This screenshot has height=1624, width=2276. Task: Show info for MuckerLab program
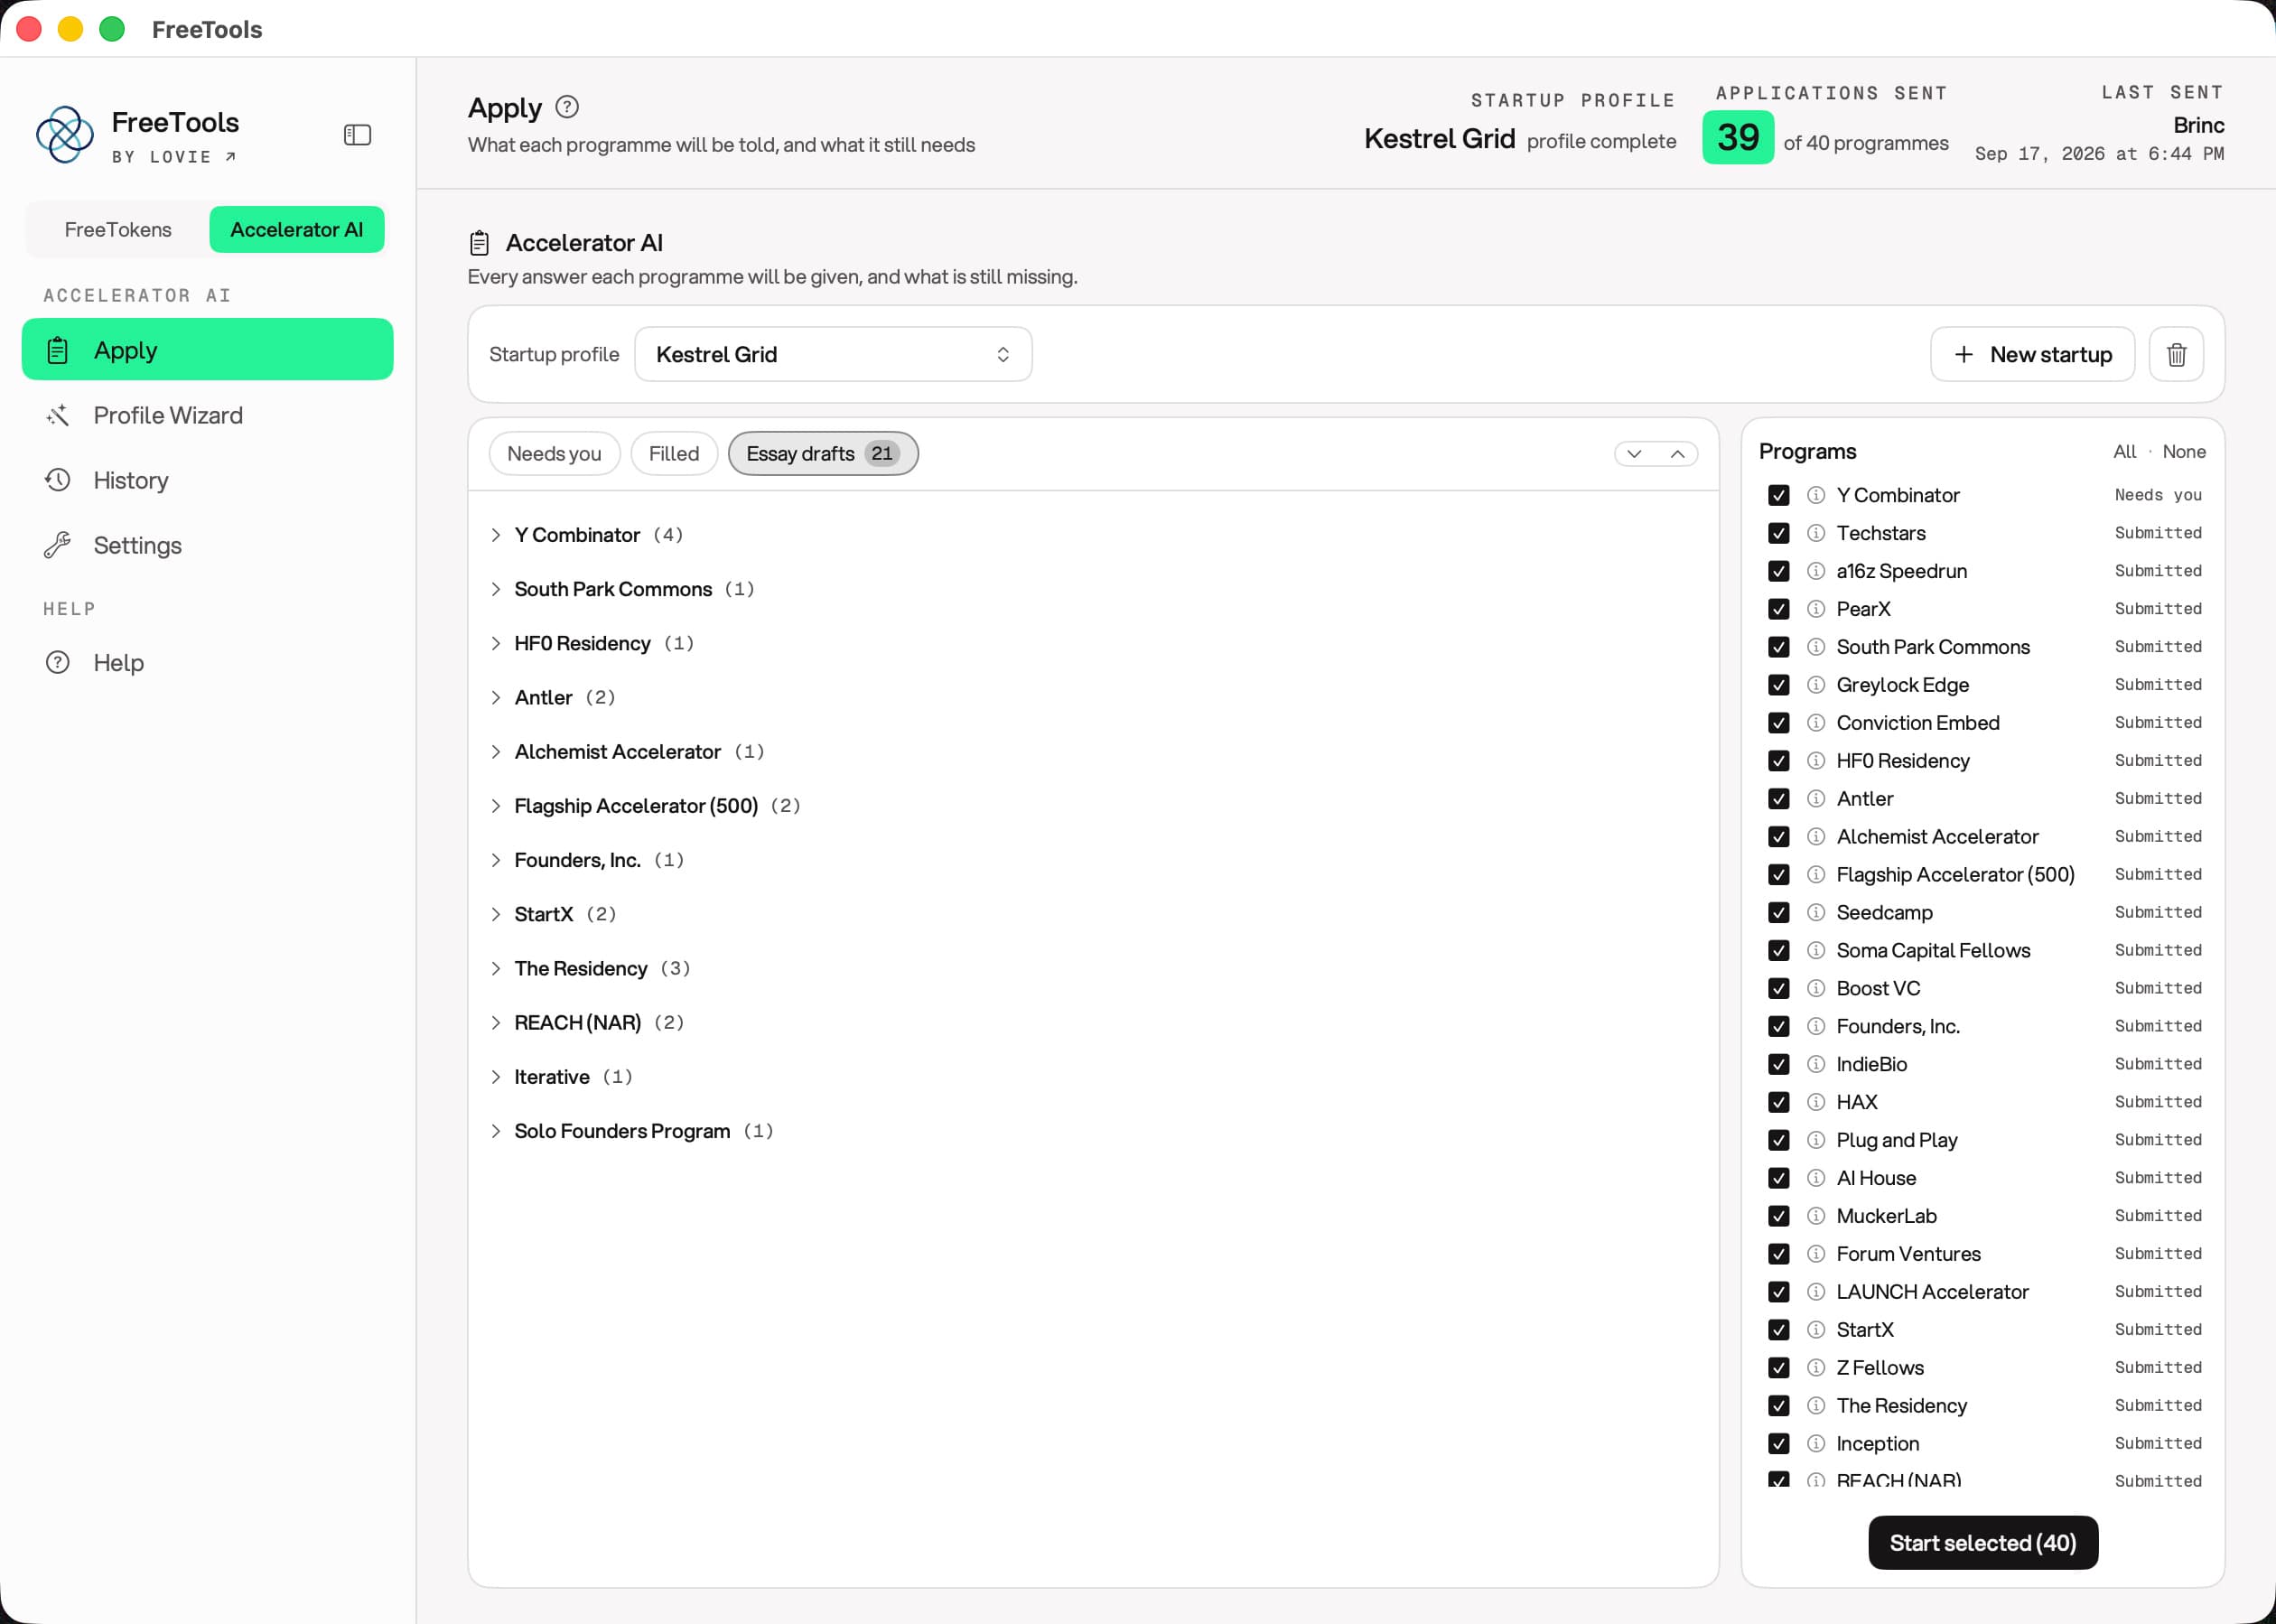[1816, 1216]
